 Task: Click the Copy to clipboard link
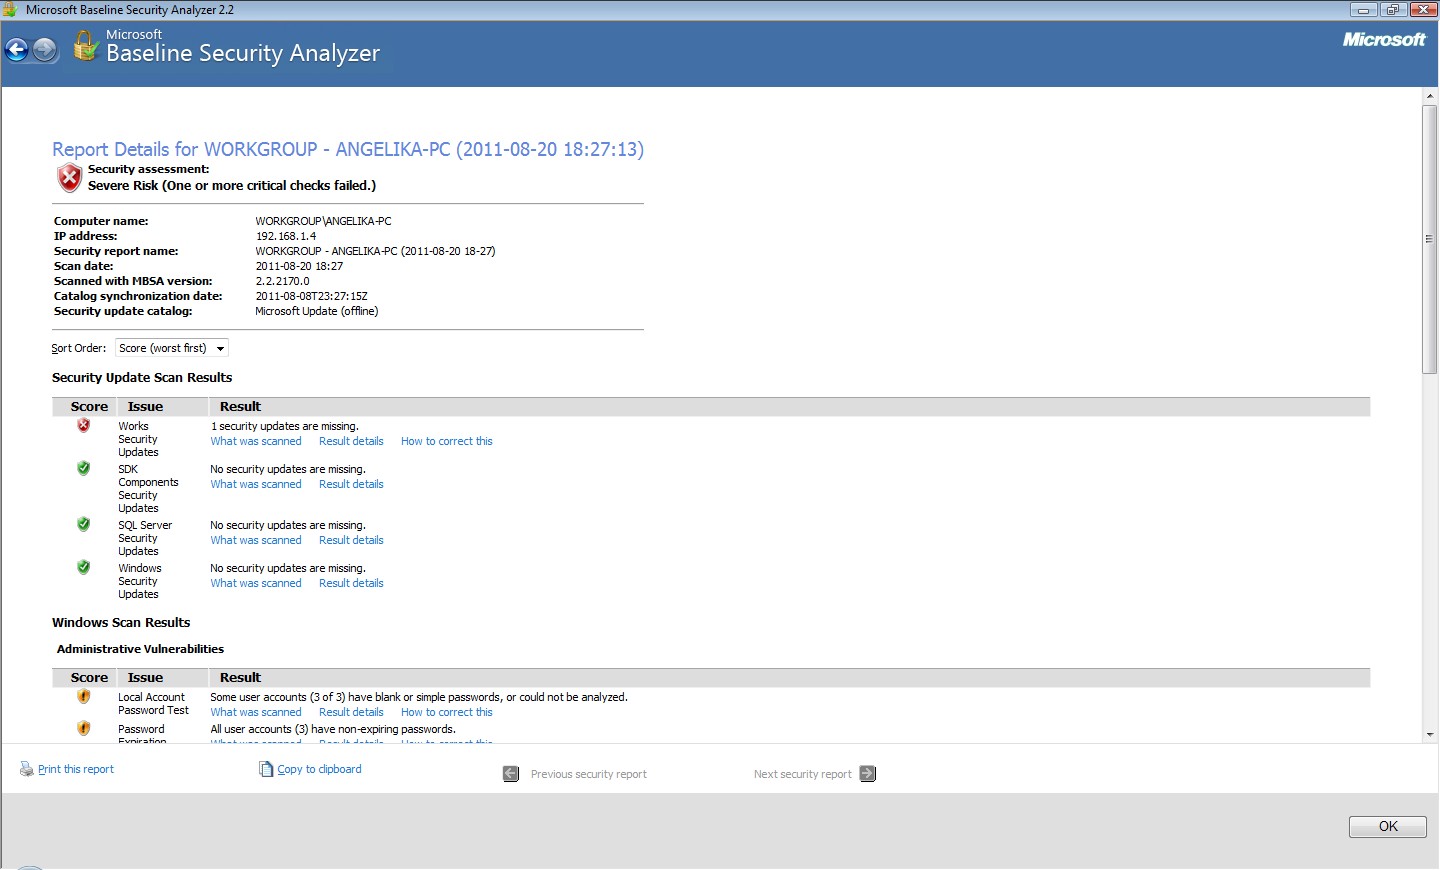[320, 769]
